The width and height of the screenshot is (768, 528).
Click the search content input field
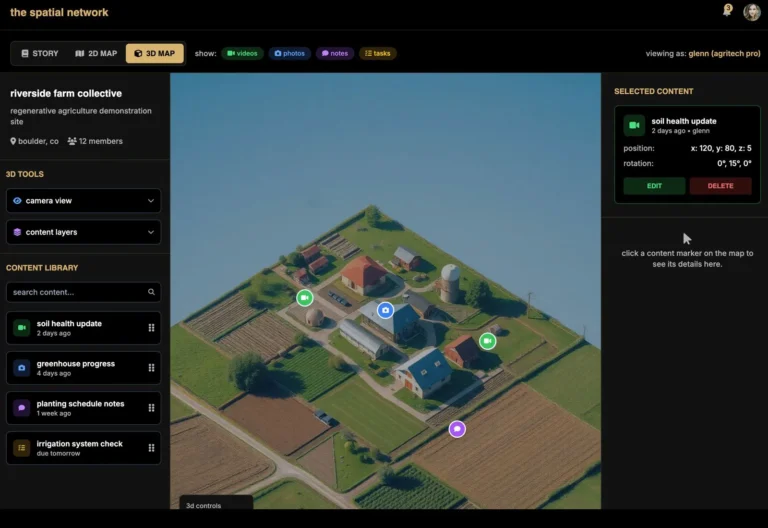(75, 292)
